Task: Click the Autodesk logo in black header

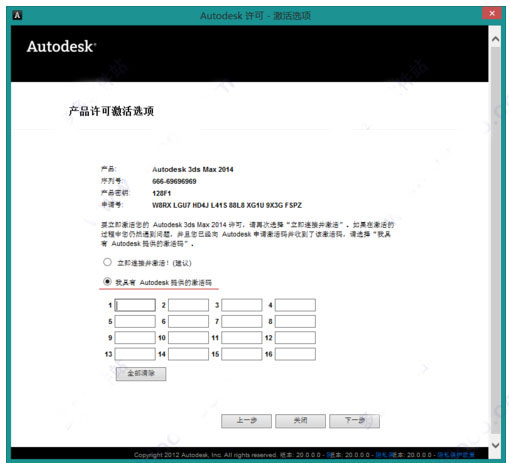Action: (x=61, y=46)
